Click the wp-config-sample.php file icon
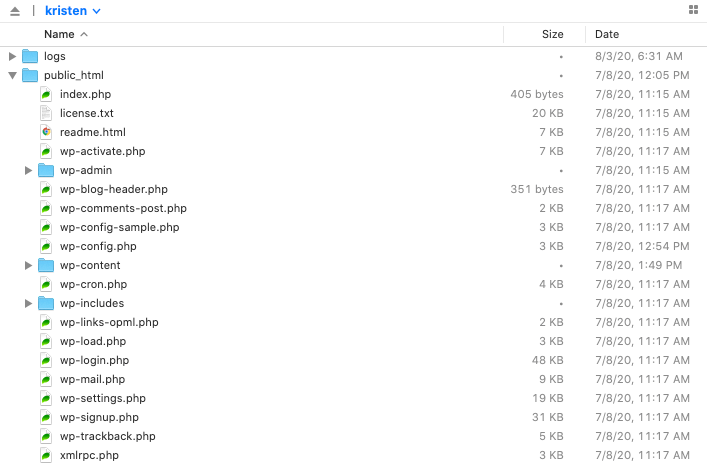 (x=46, y=227)
